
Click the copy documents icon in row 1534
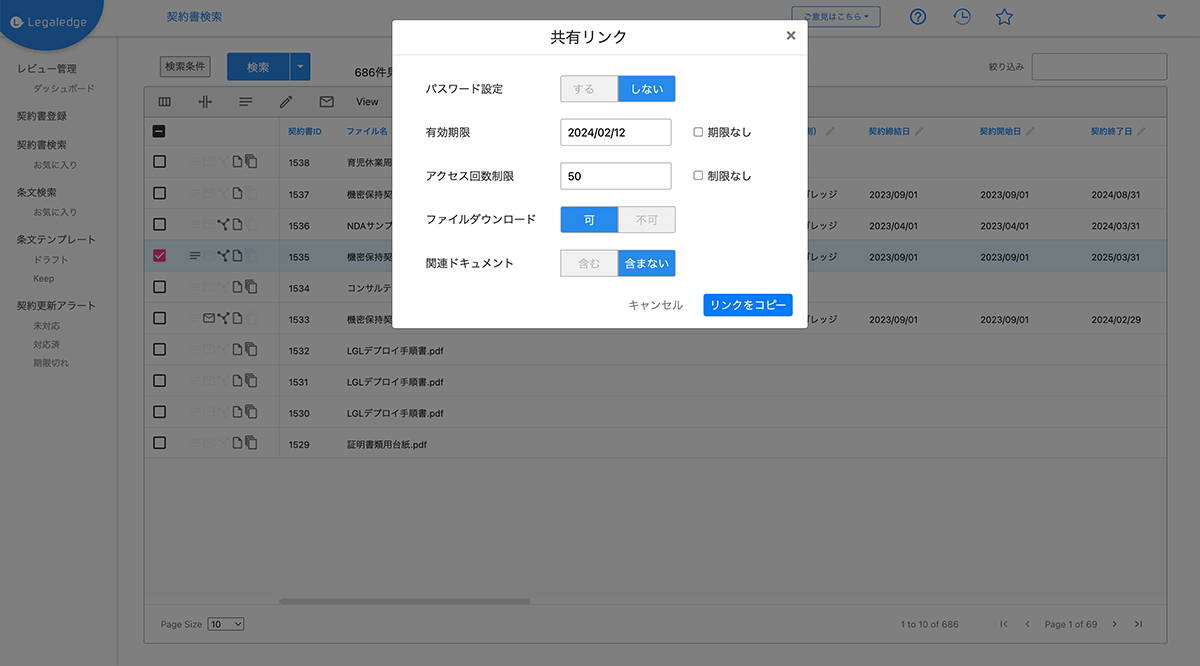(x=251, y=287)
